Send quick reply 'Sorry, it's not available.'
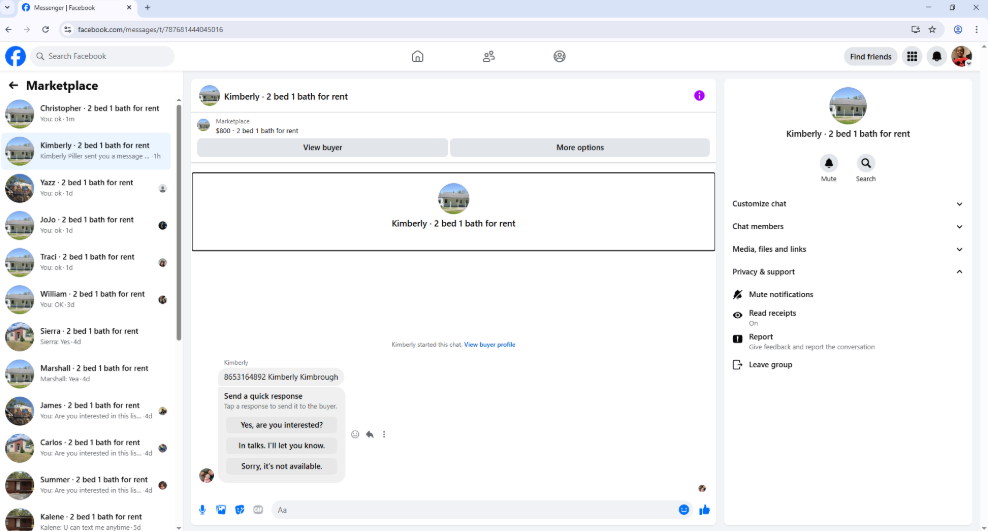The height and width of the screenshot is (531, 988). pyautogui.click(x=281, y=466)
